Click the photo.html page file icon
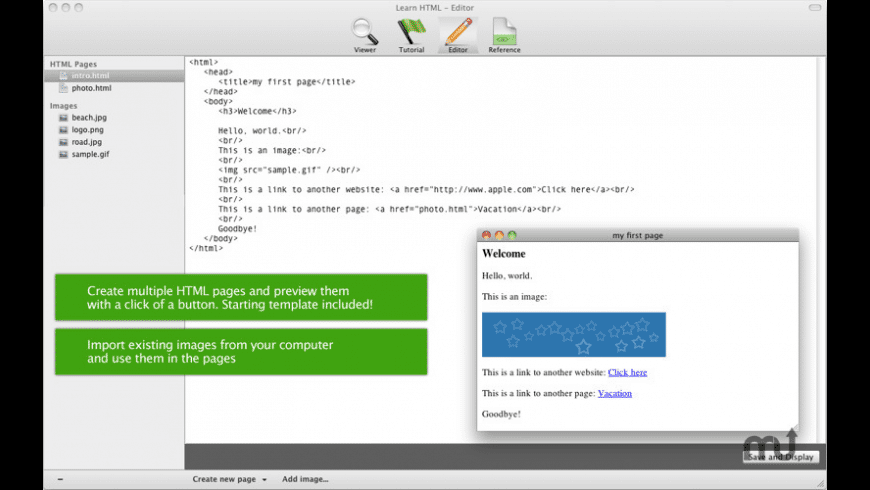The height and width of the screenshot is (490, 870). [63, 88]
